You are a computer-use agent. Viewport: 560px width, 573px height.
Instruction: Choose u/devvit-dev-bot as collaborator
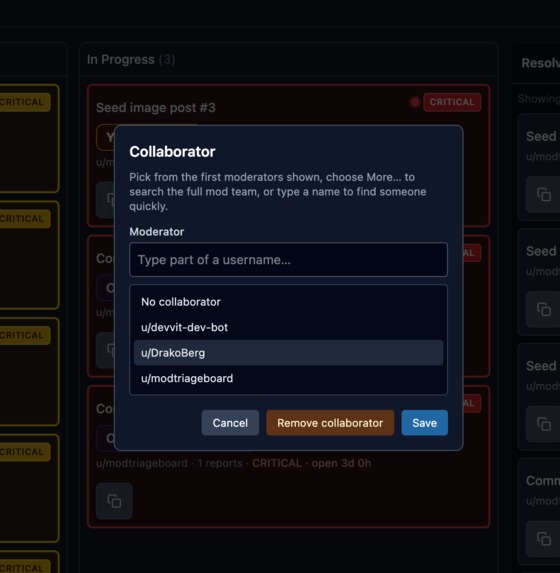pos(288,327)
